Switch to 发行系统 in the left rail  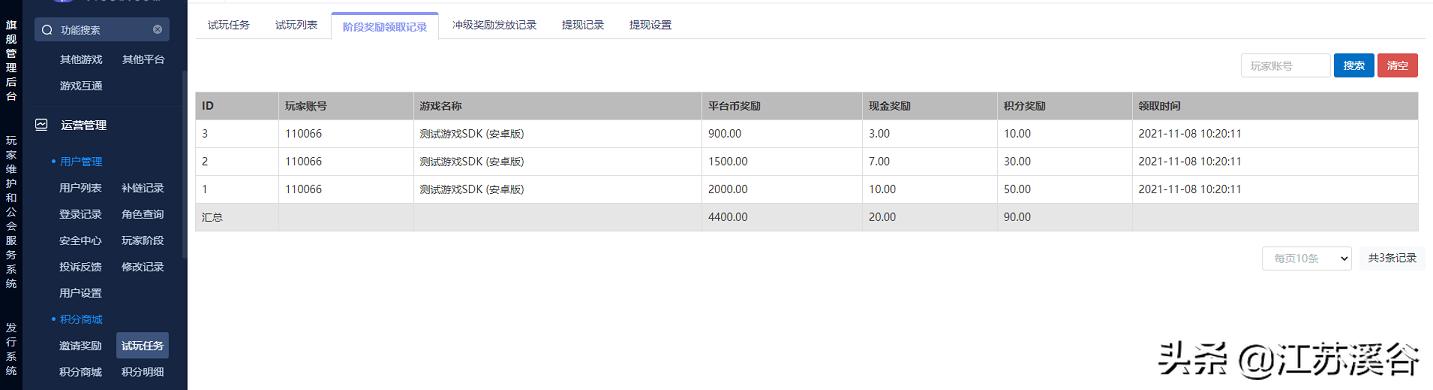coord(11,349)
